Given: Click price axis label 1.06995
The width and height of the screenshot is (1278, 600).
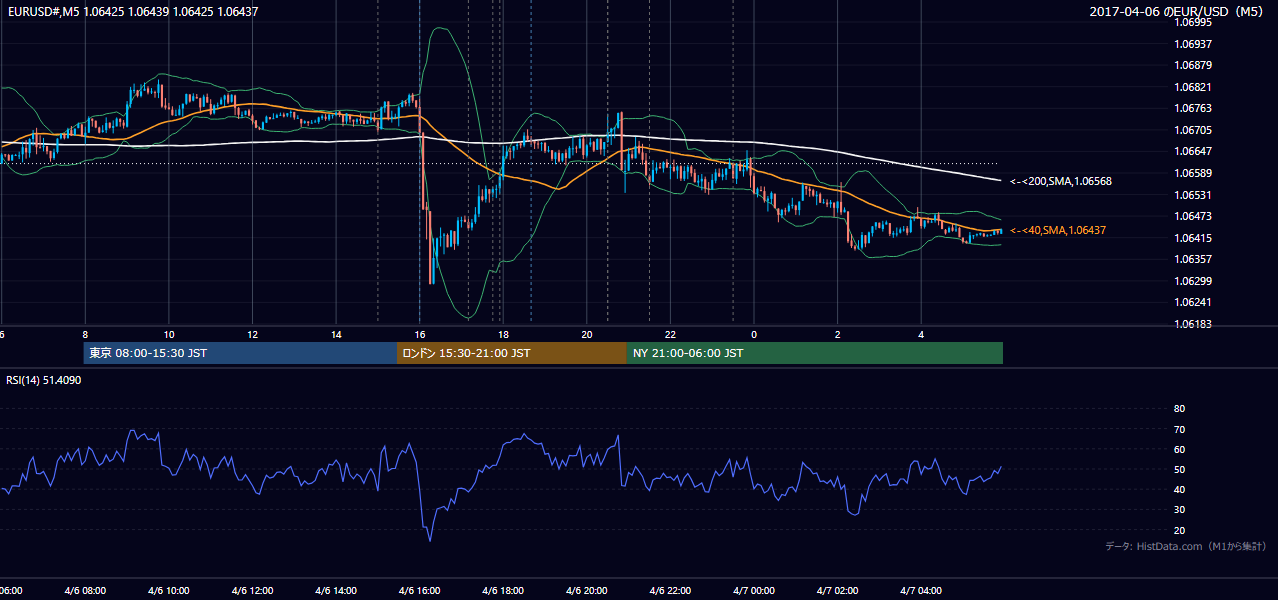Looking at the screenshot, I should click(1193, 22).
